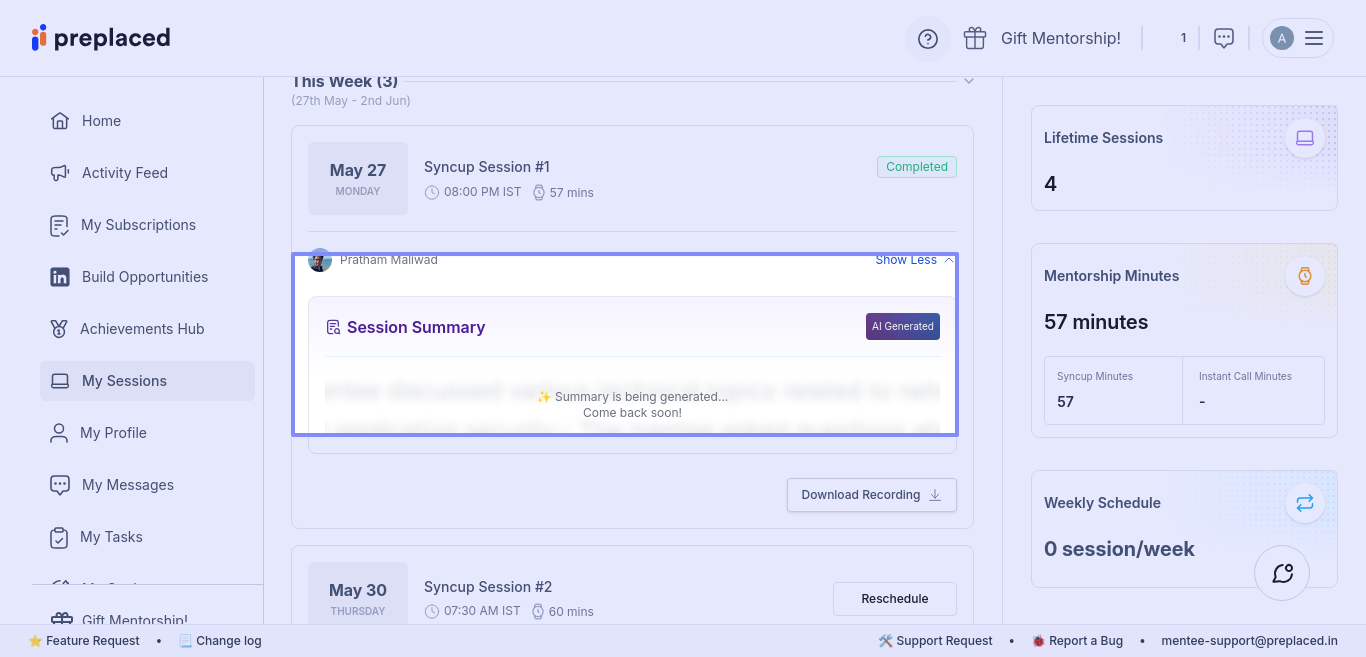Click the Lifetime Sessions laptop icon
Screen dimensions: 1366x657
click(x=1305, y=138)
